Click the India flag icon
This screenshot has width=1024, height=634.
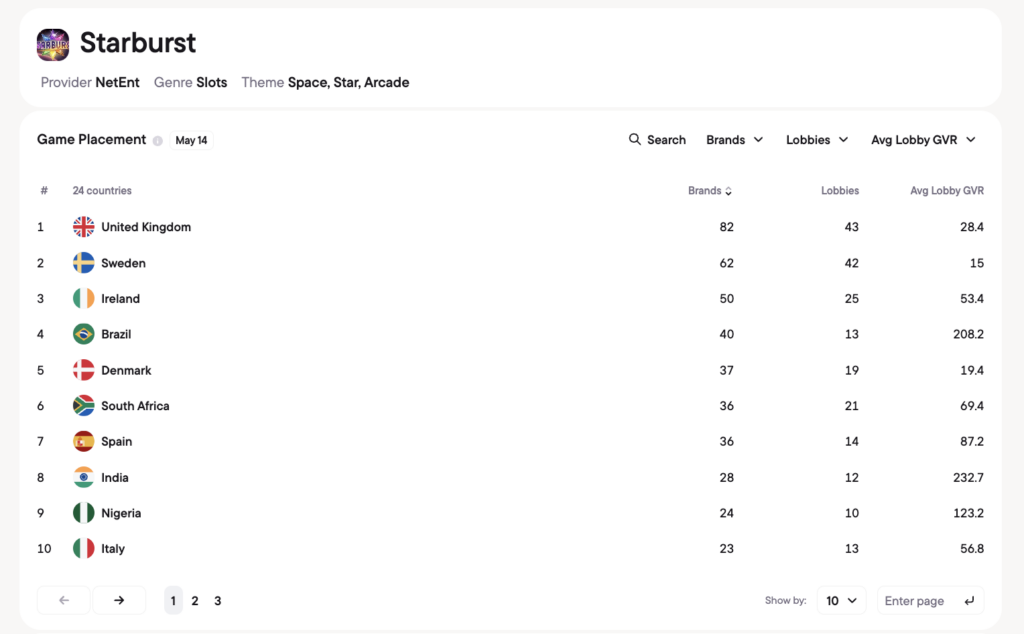click(84, 477)
